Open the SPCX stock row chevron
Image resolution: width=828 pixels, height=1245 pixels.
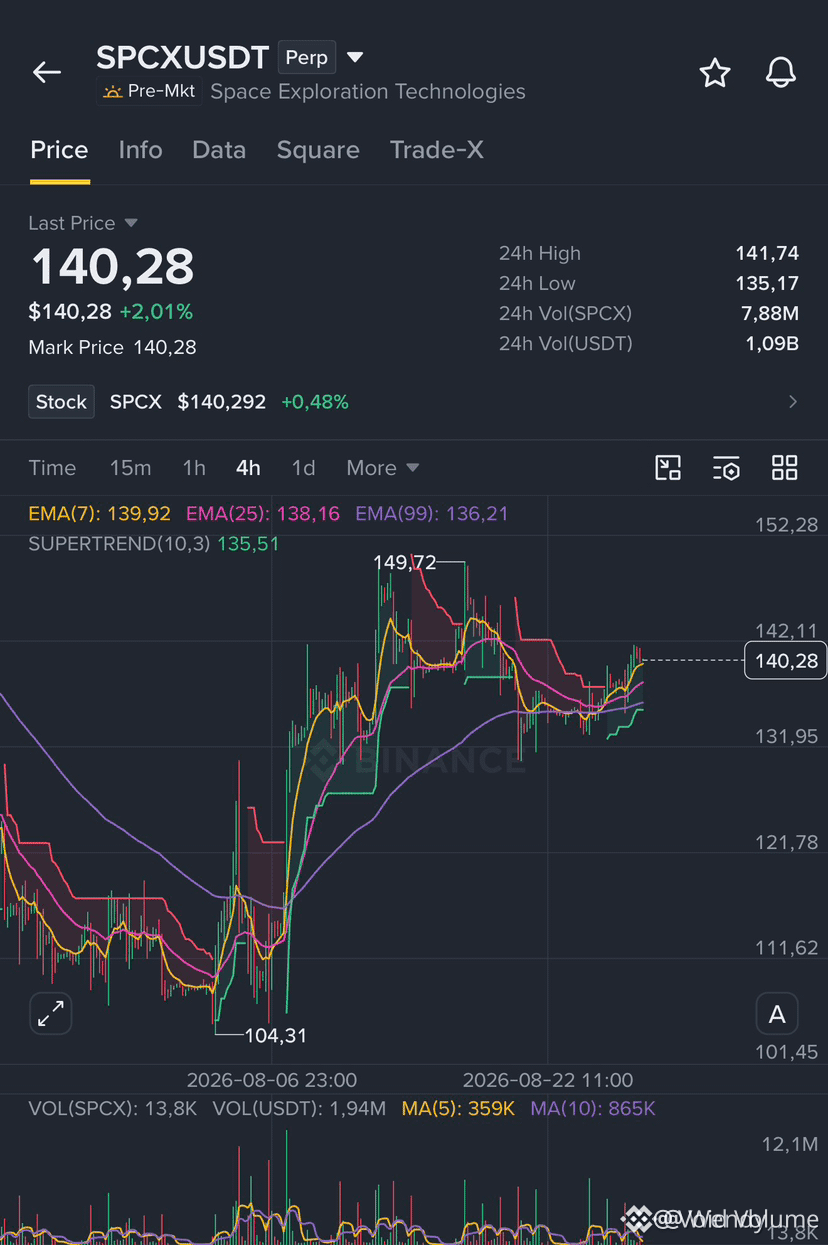[793, 402]
